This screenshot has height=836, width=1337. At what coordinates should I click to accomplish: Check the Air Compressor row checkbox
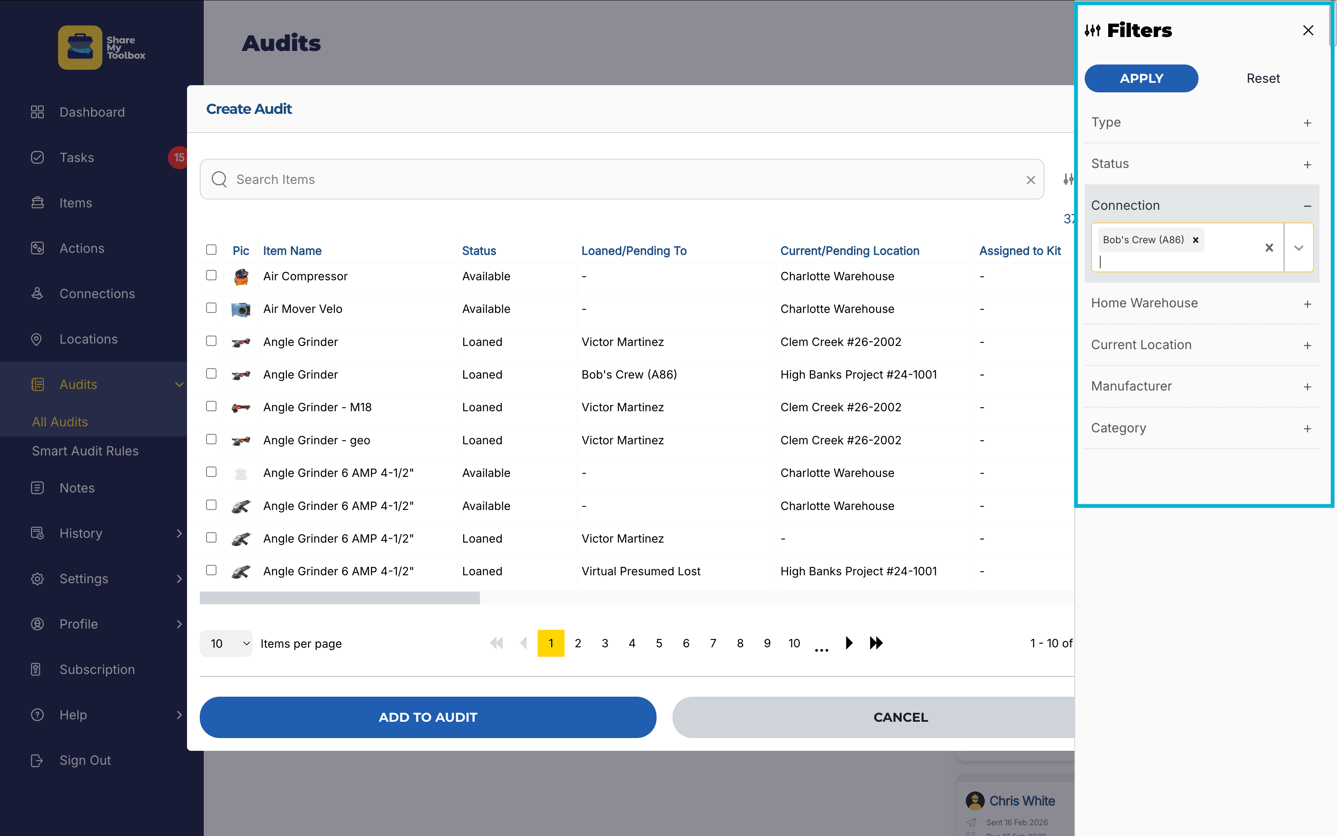tap(211, 275)
